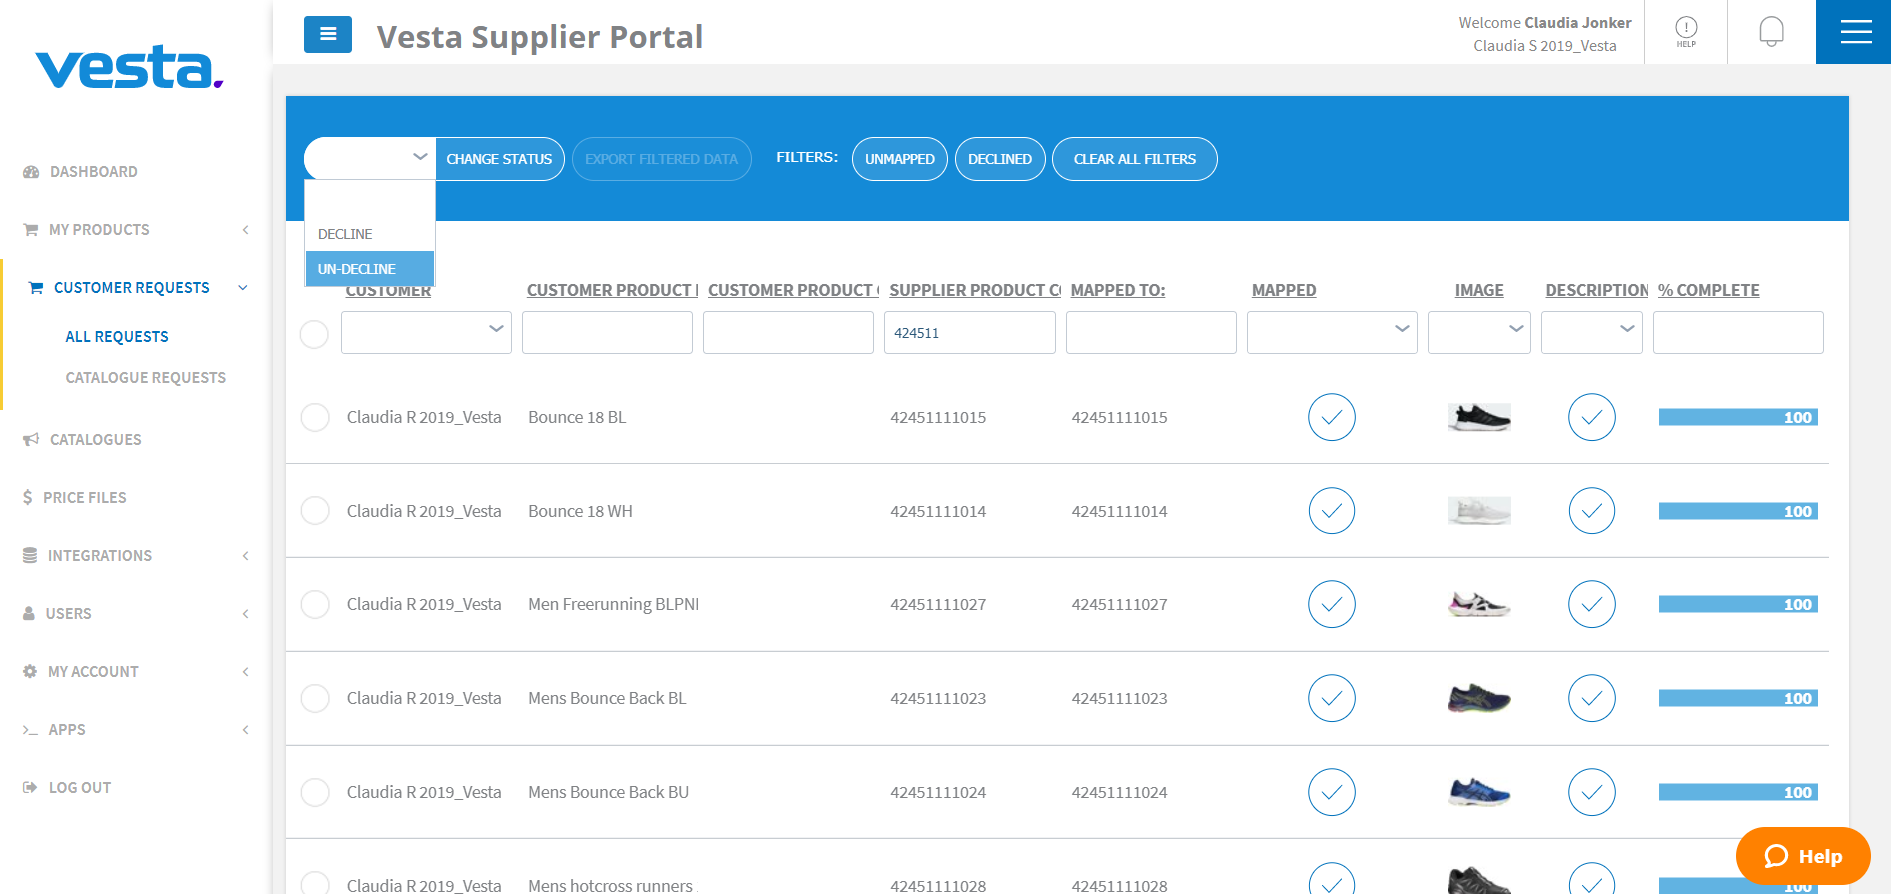Click the Mapped To filter input
Screen dimensions: 1891x894
(x=1151, y=332)
